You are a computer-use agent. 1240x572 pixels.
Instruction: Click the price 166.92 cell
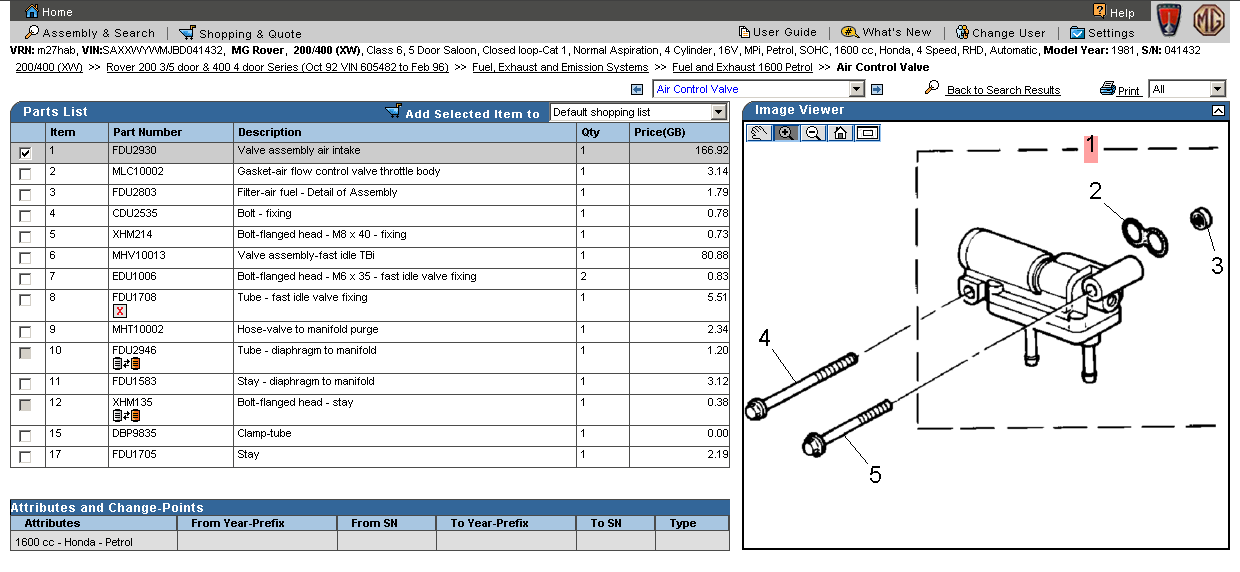[x=679, y=151]
